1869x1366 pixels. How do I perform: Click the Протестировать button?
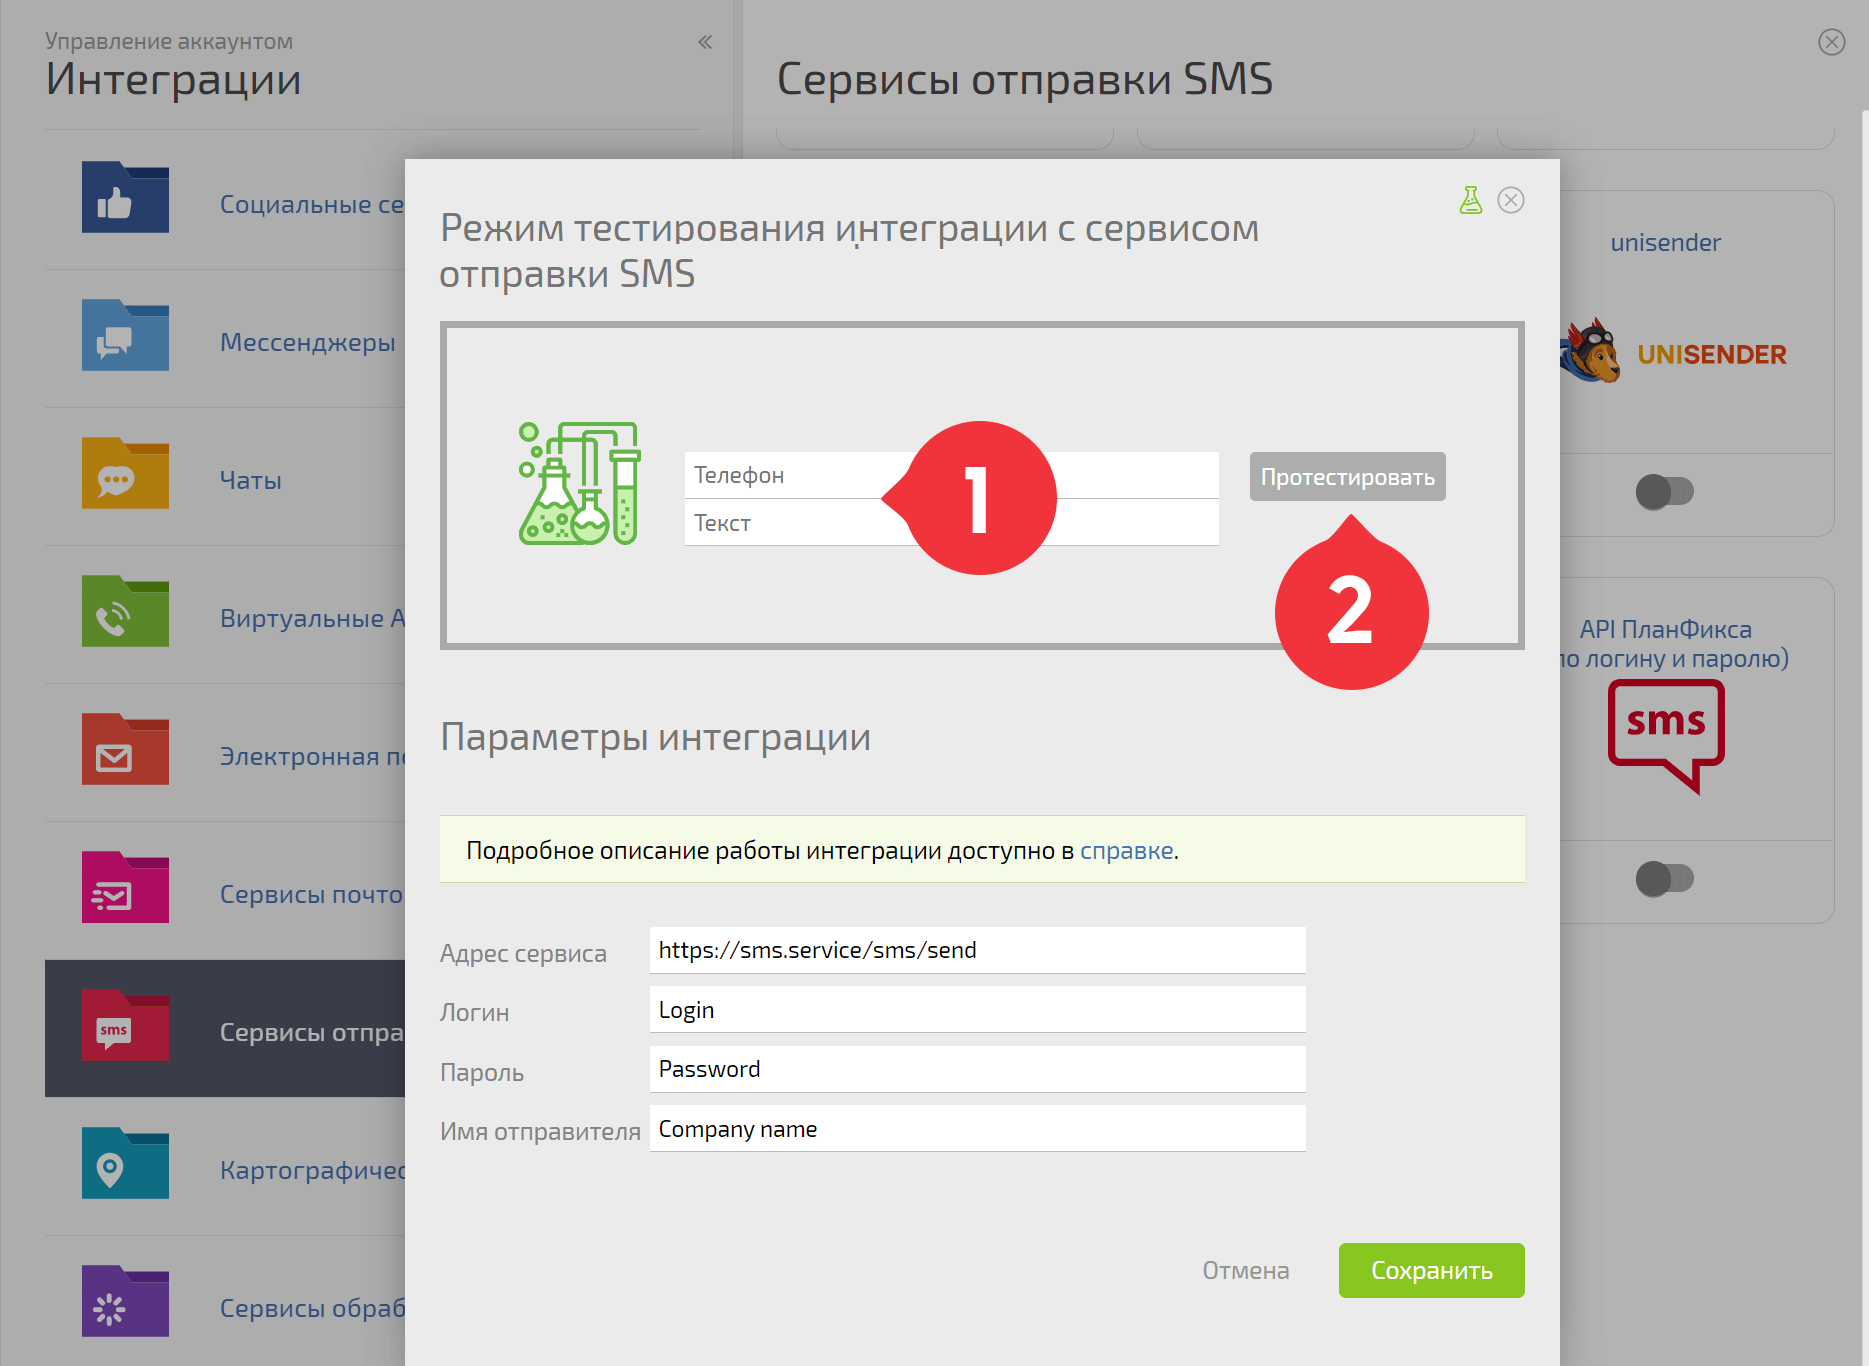pos(1347,477)
